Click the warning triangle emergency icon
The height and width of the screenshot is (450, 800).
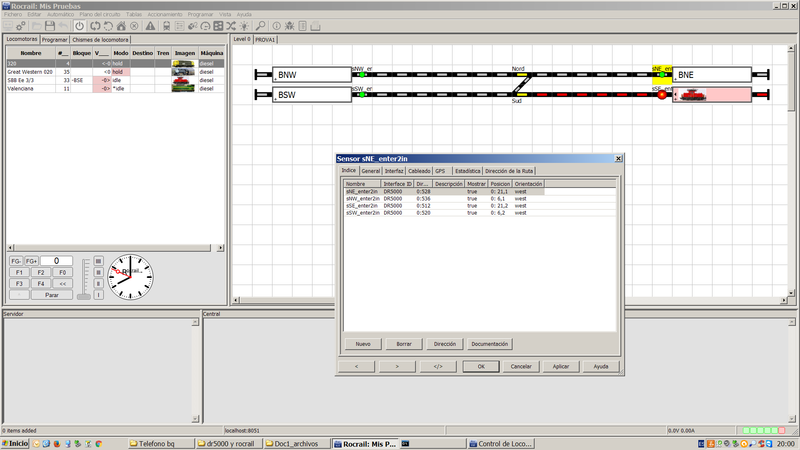(x=151, y=26)
